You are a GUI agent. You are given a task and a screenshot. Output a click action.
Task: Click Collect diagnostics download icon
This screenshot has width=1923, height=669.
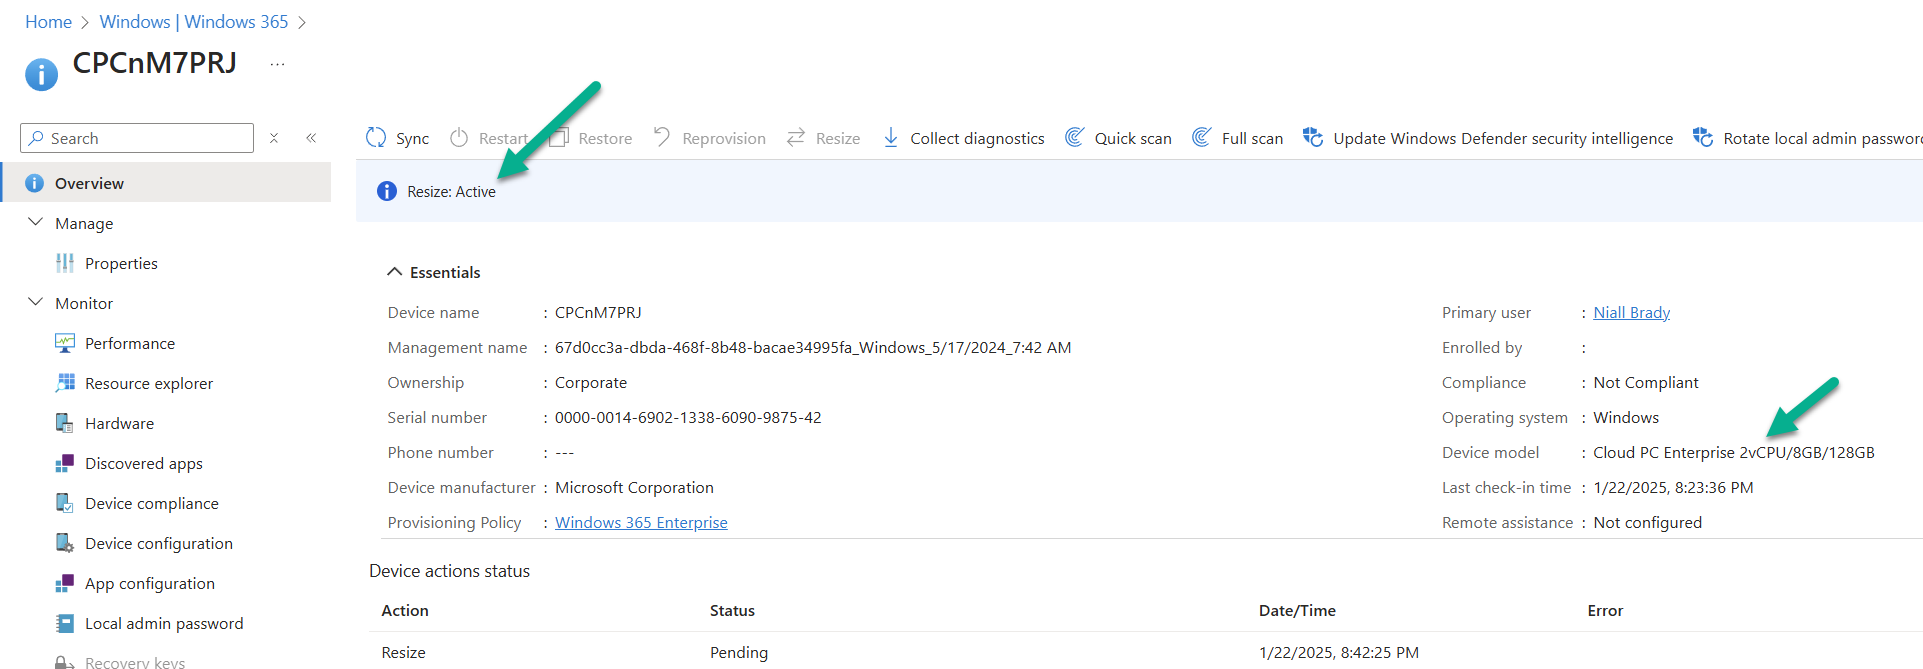pos(890,138)
